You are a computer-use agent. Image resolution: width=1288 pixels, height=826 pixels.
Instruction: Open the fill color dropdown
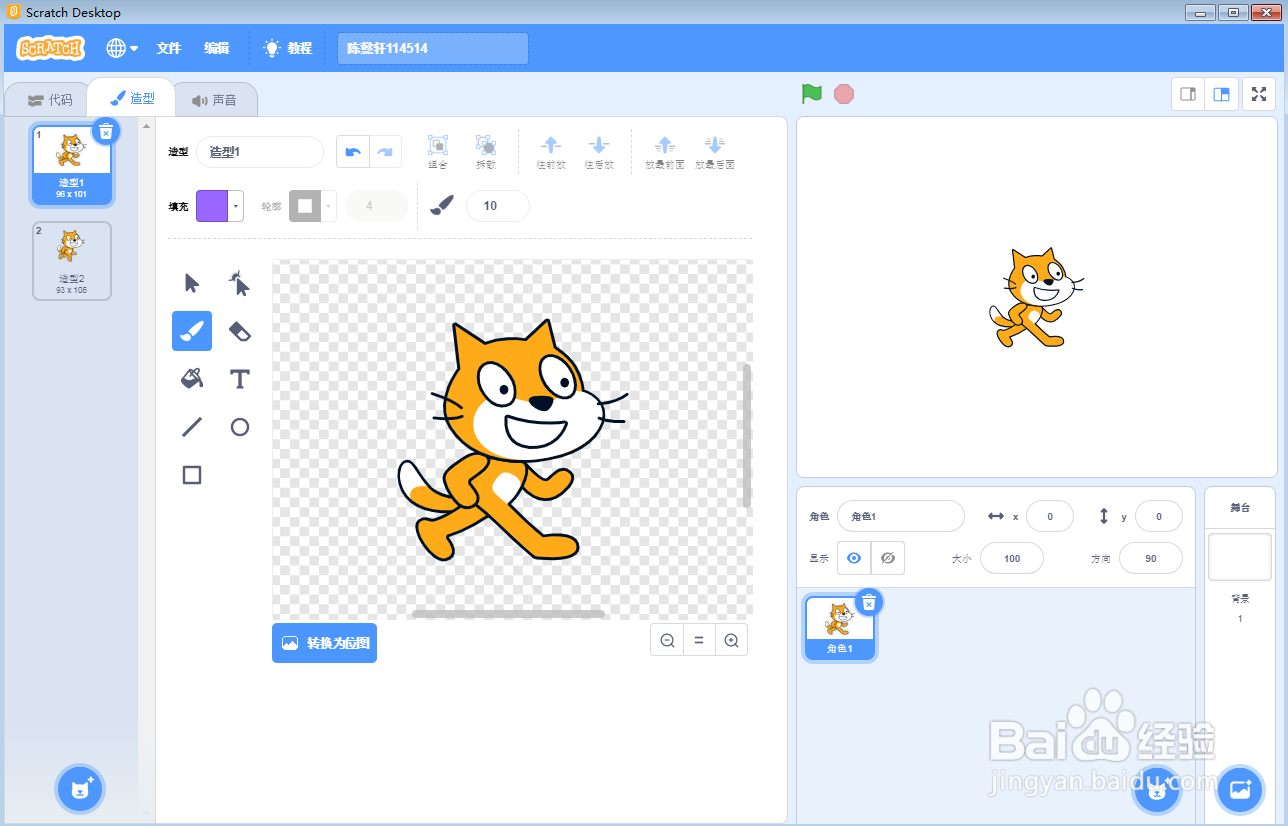pos(236,206)
